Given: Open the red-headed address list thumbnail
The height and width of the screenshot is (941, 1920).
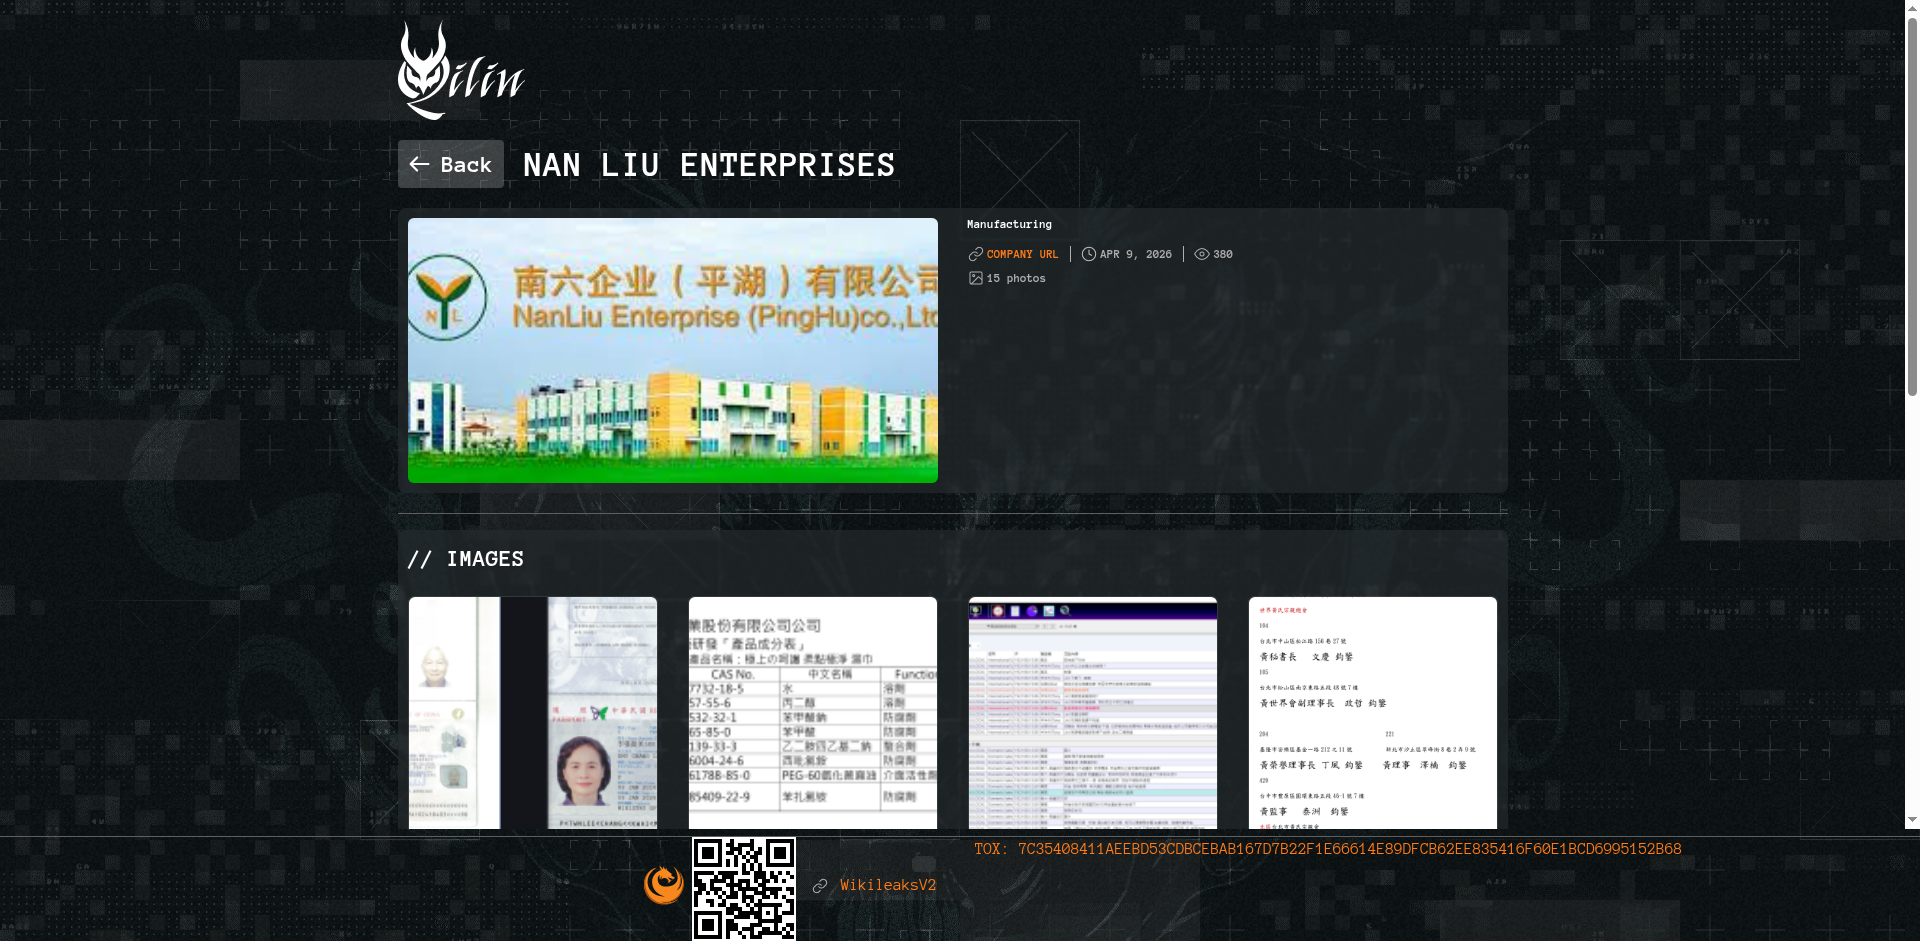Looking at the screenshot, I should (x=1373, y=713).
